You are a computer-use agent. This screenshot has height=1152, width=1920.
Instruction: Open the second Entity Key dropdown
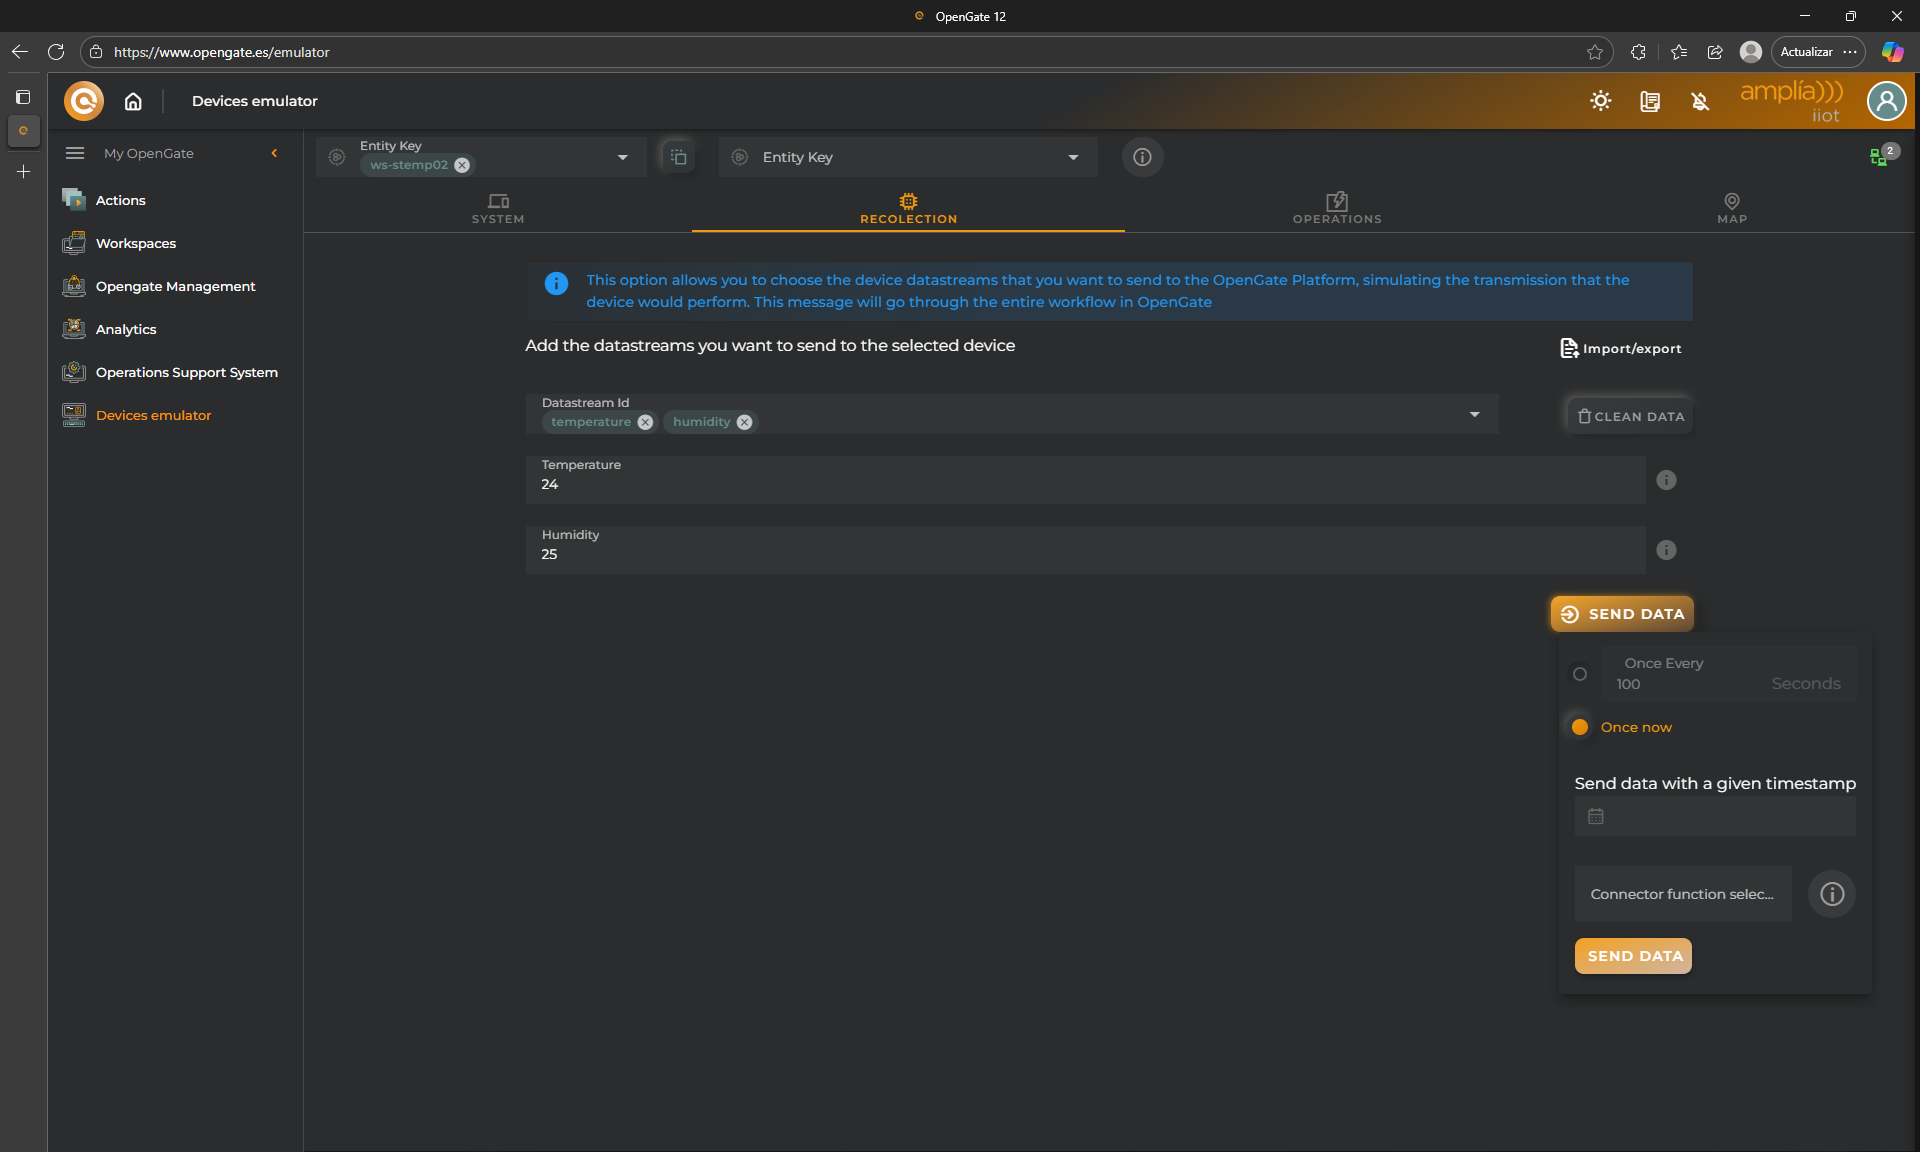1073,157
